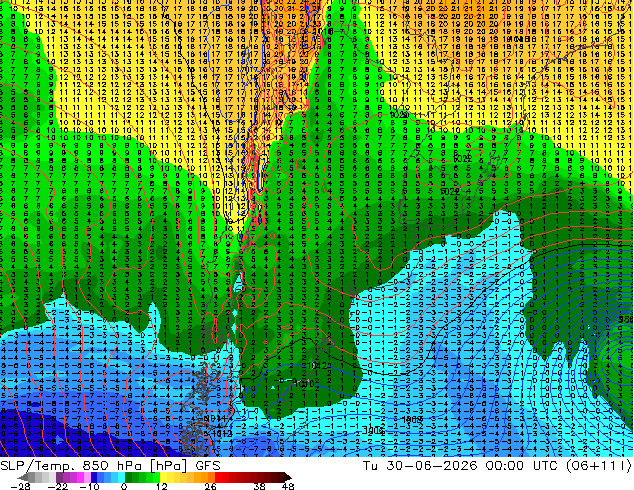Pick the bright yellow legend swatch above 12

point(163,477)
